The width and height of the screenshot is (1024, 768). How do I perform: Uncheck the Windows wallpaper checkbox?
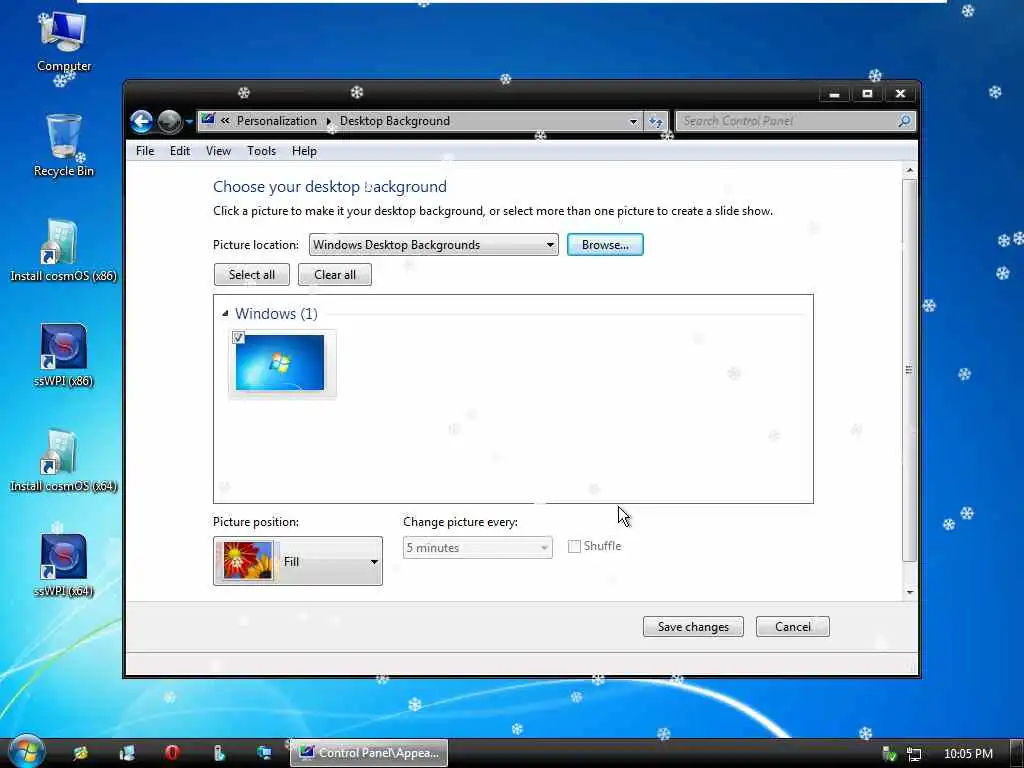click(x=238, y=338)
